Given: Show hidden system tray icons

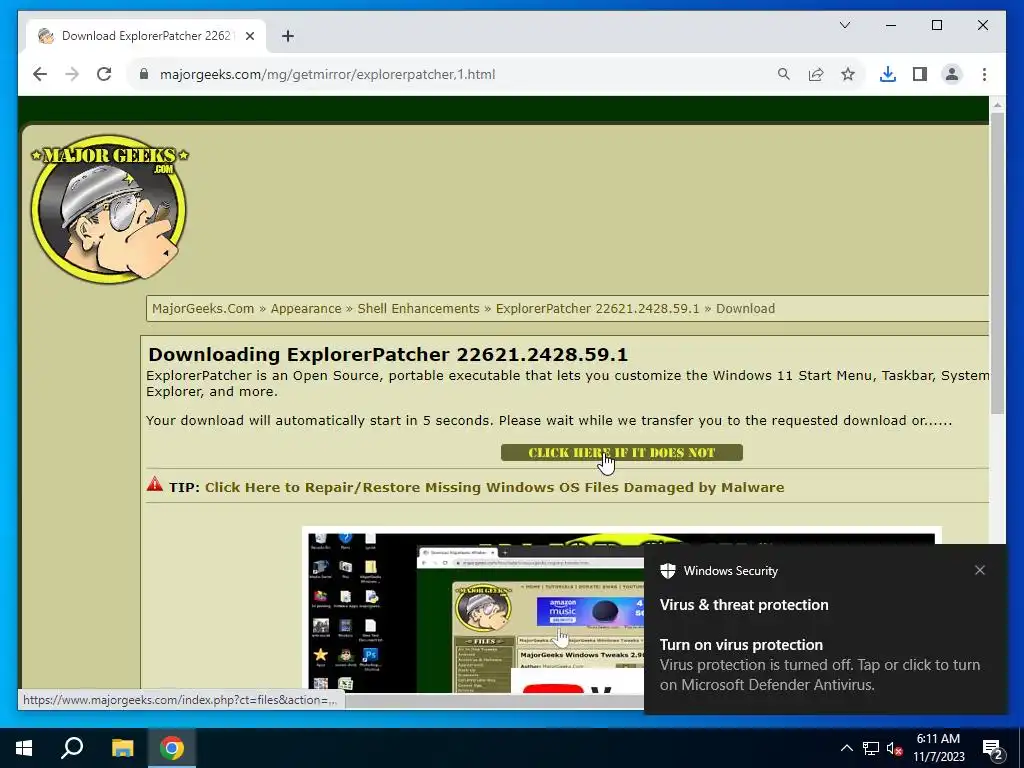Looking at the screenshot, I should (x=846, y=748).
